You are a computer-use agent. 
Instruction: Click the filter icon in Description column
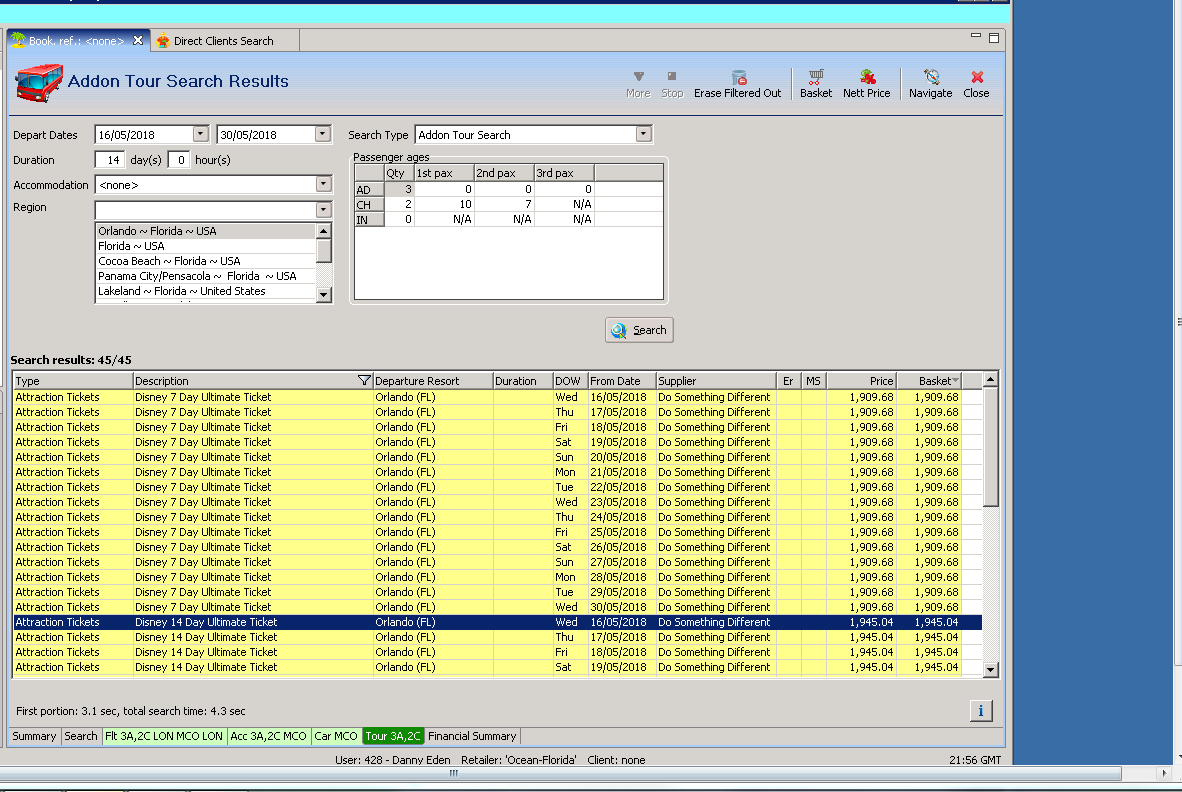point(364,381)
